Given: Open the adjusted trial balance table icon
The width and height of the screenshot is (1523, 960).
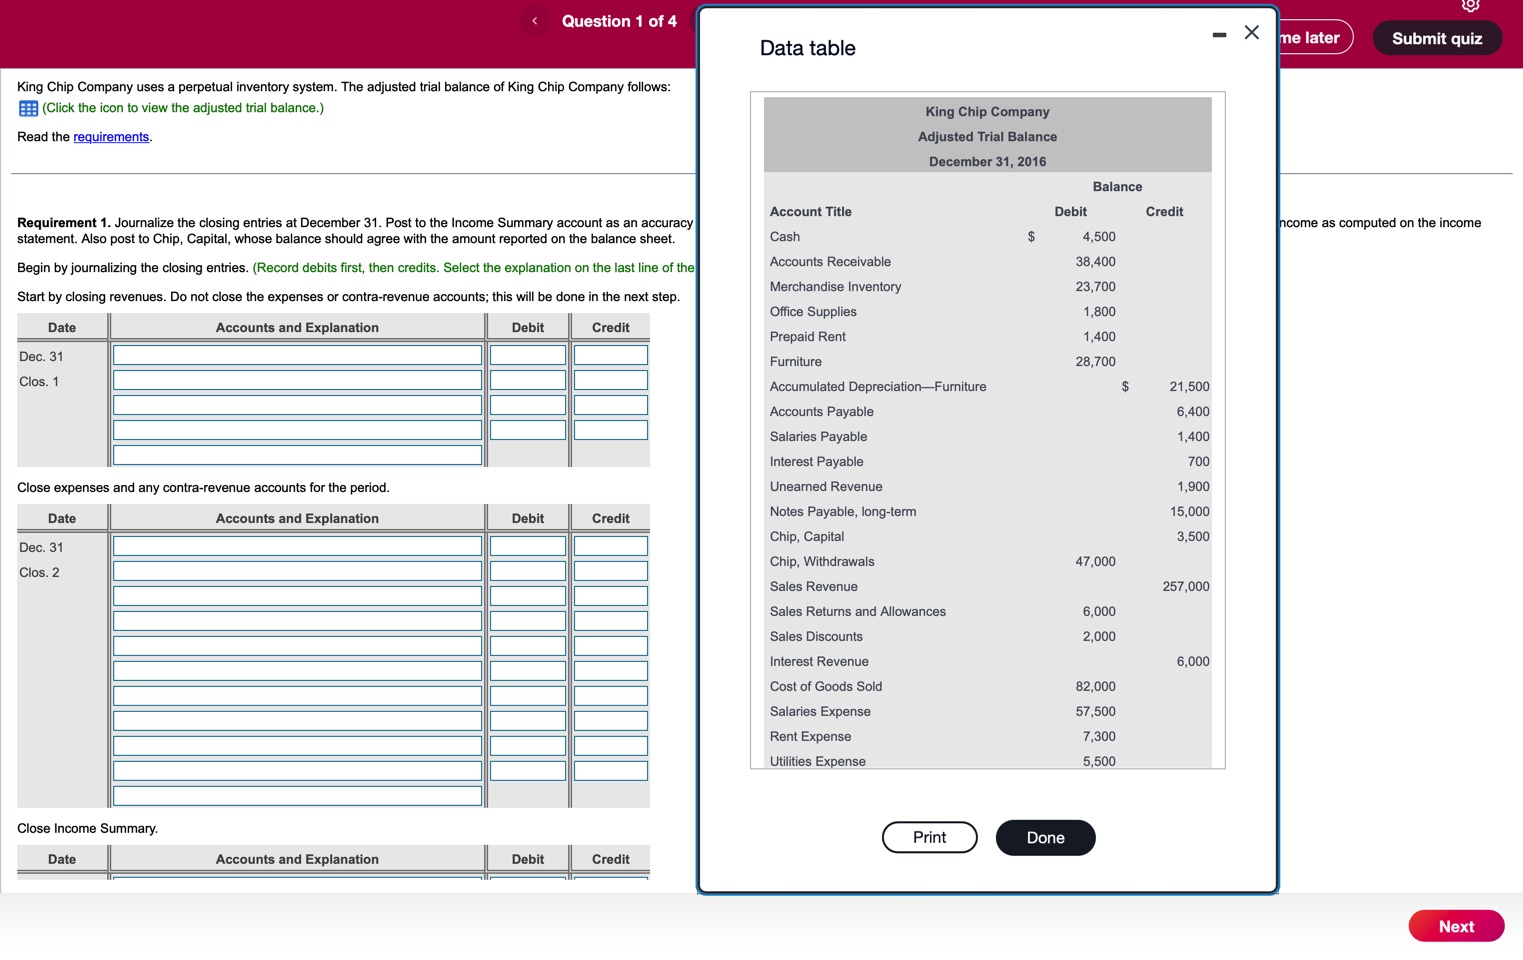Looking at the screenshot, I should pos(28,108).
